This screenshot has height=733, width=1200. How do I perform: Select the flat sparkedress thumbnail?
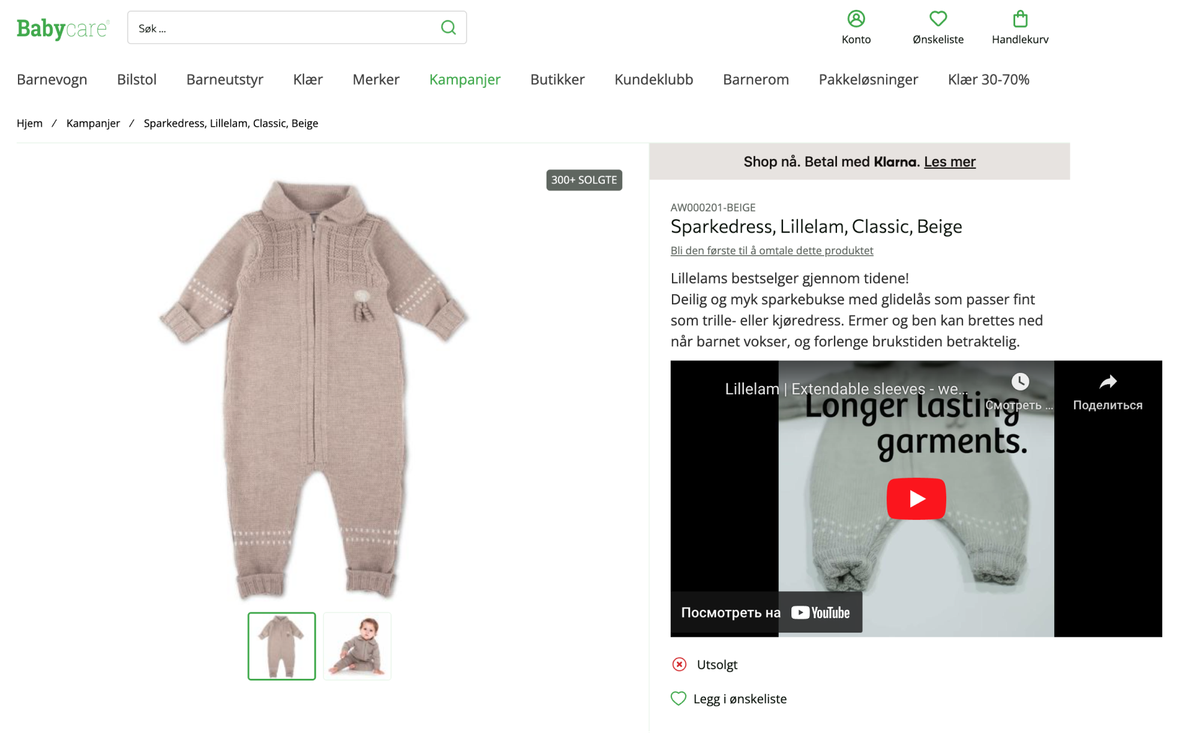coord(282,646)
